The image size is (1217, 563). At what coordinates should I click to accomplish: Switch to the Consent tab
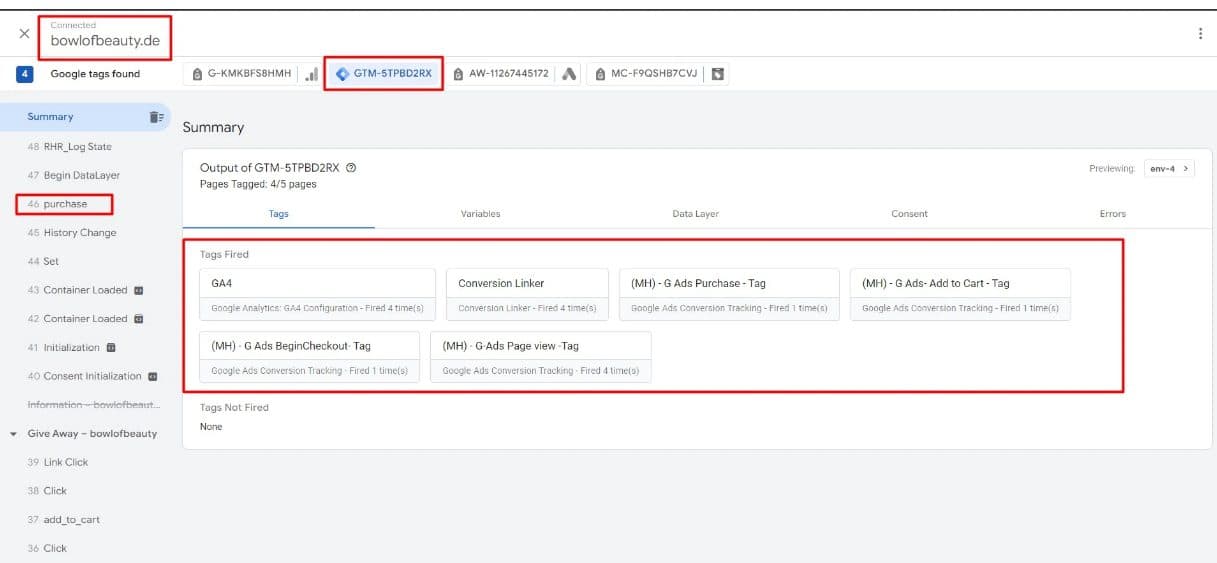[909, 214]
